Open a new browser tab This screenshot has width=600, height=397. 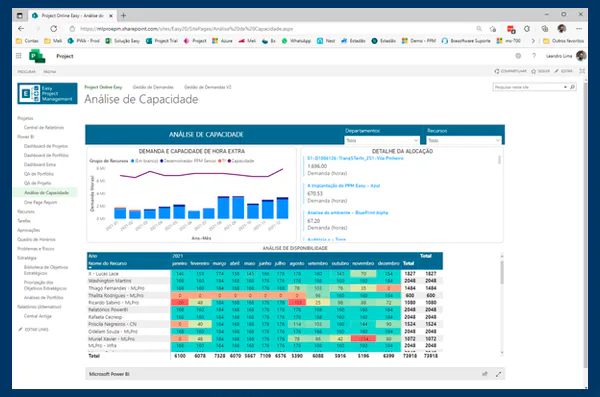tap(123, 16)
